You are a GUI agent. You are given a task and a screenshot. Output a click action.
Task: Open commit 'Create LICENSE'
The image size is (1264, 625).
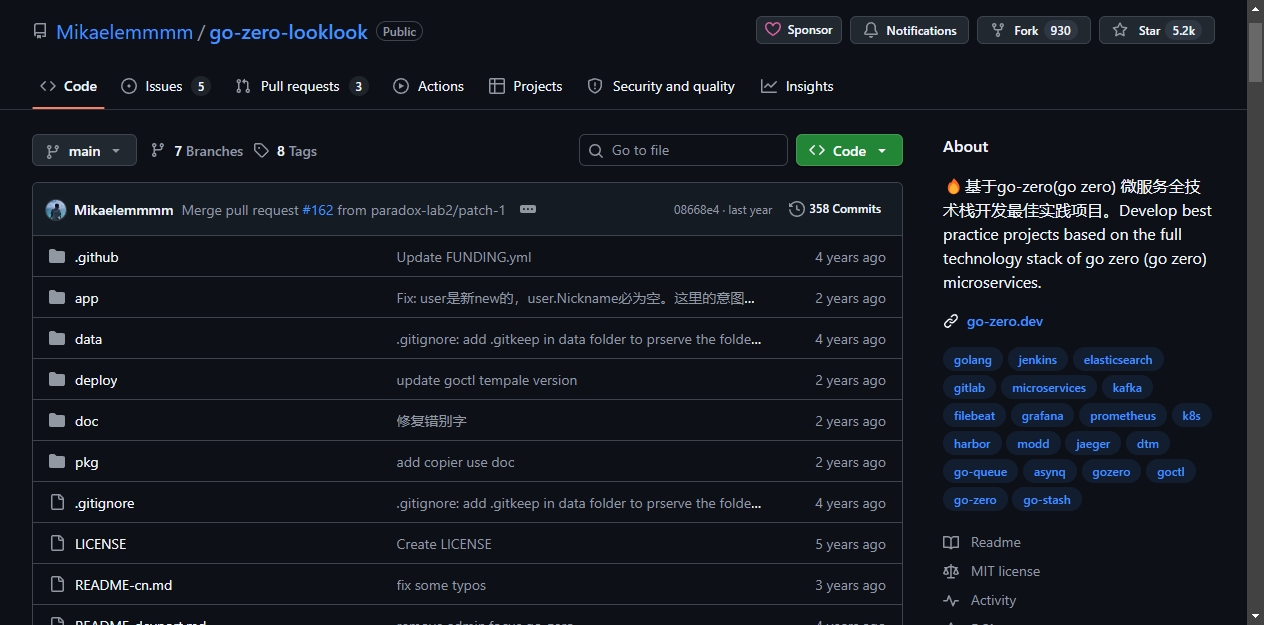[x=444, y=544]
